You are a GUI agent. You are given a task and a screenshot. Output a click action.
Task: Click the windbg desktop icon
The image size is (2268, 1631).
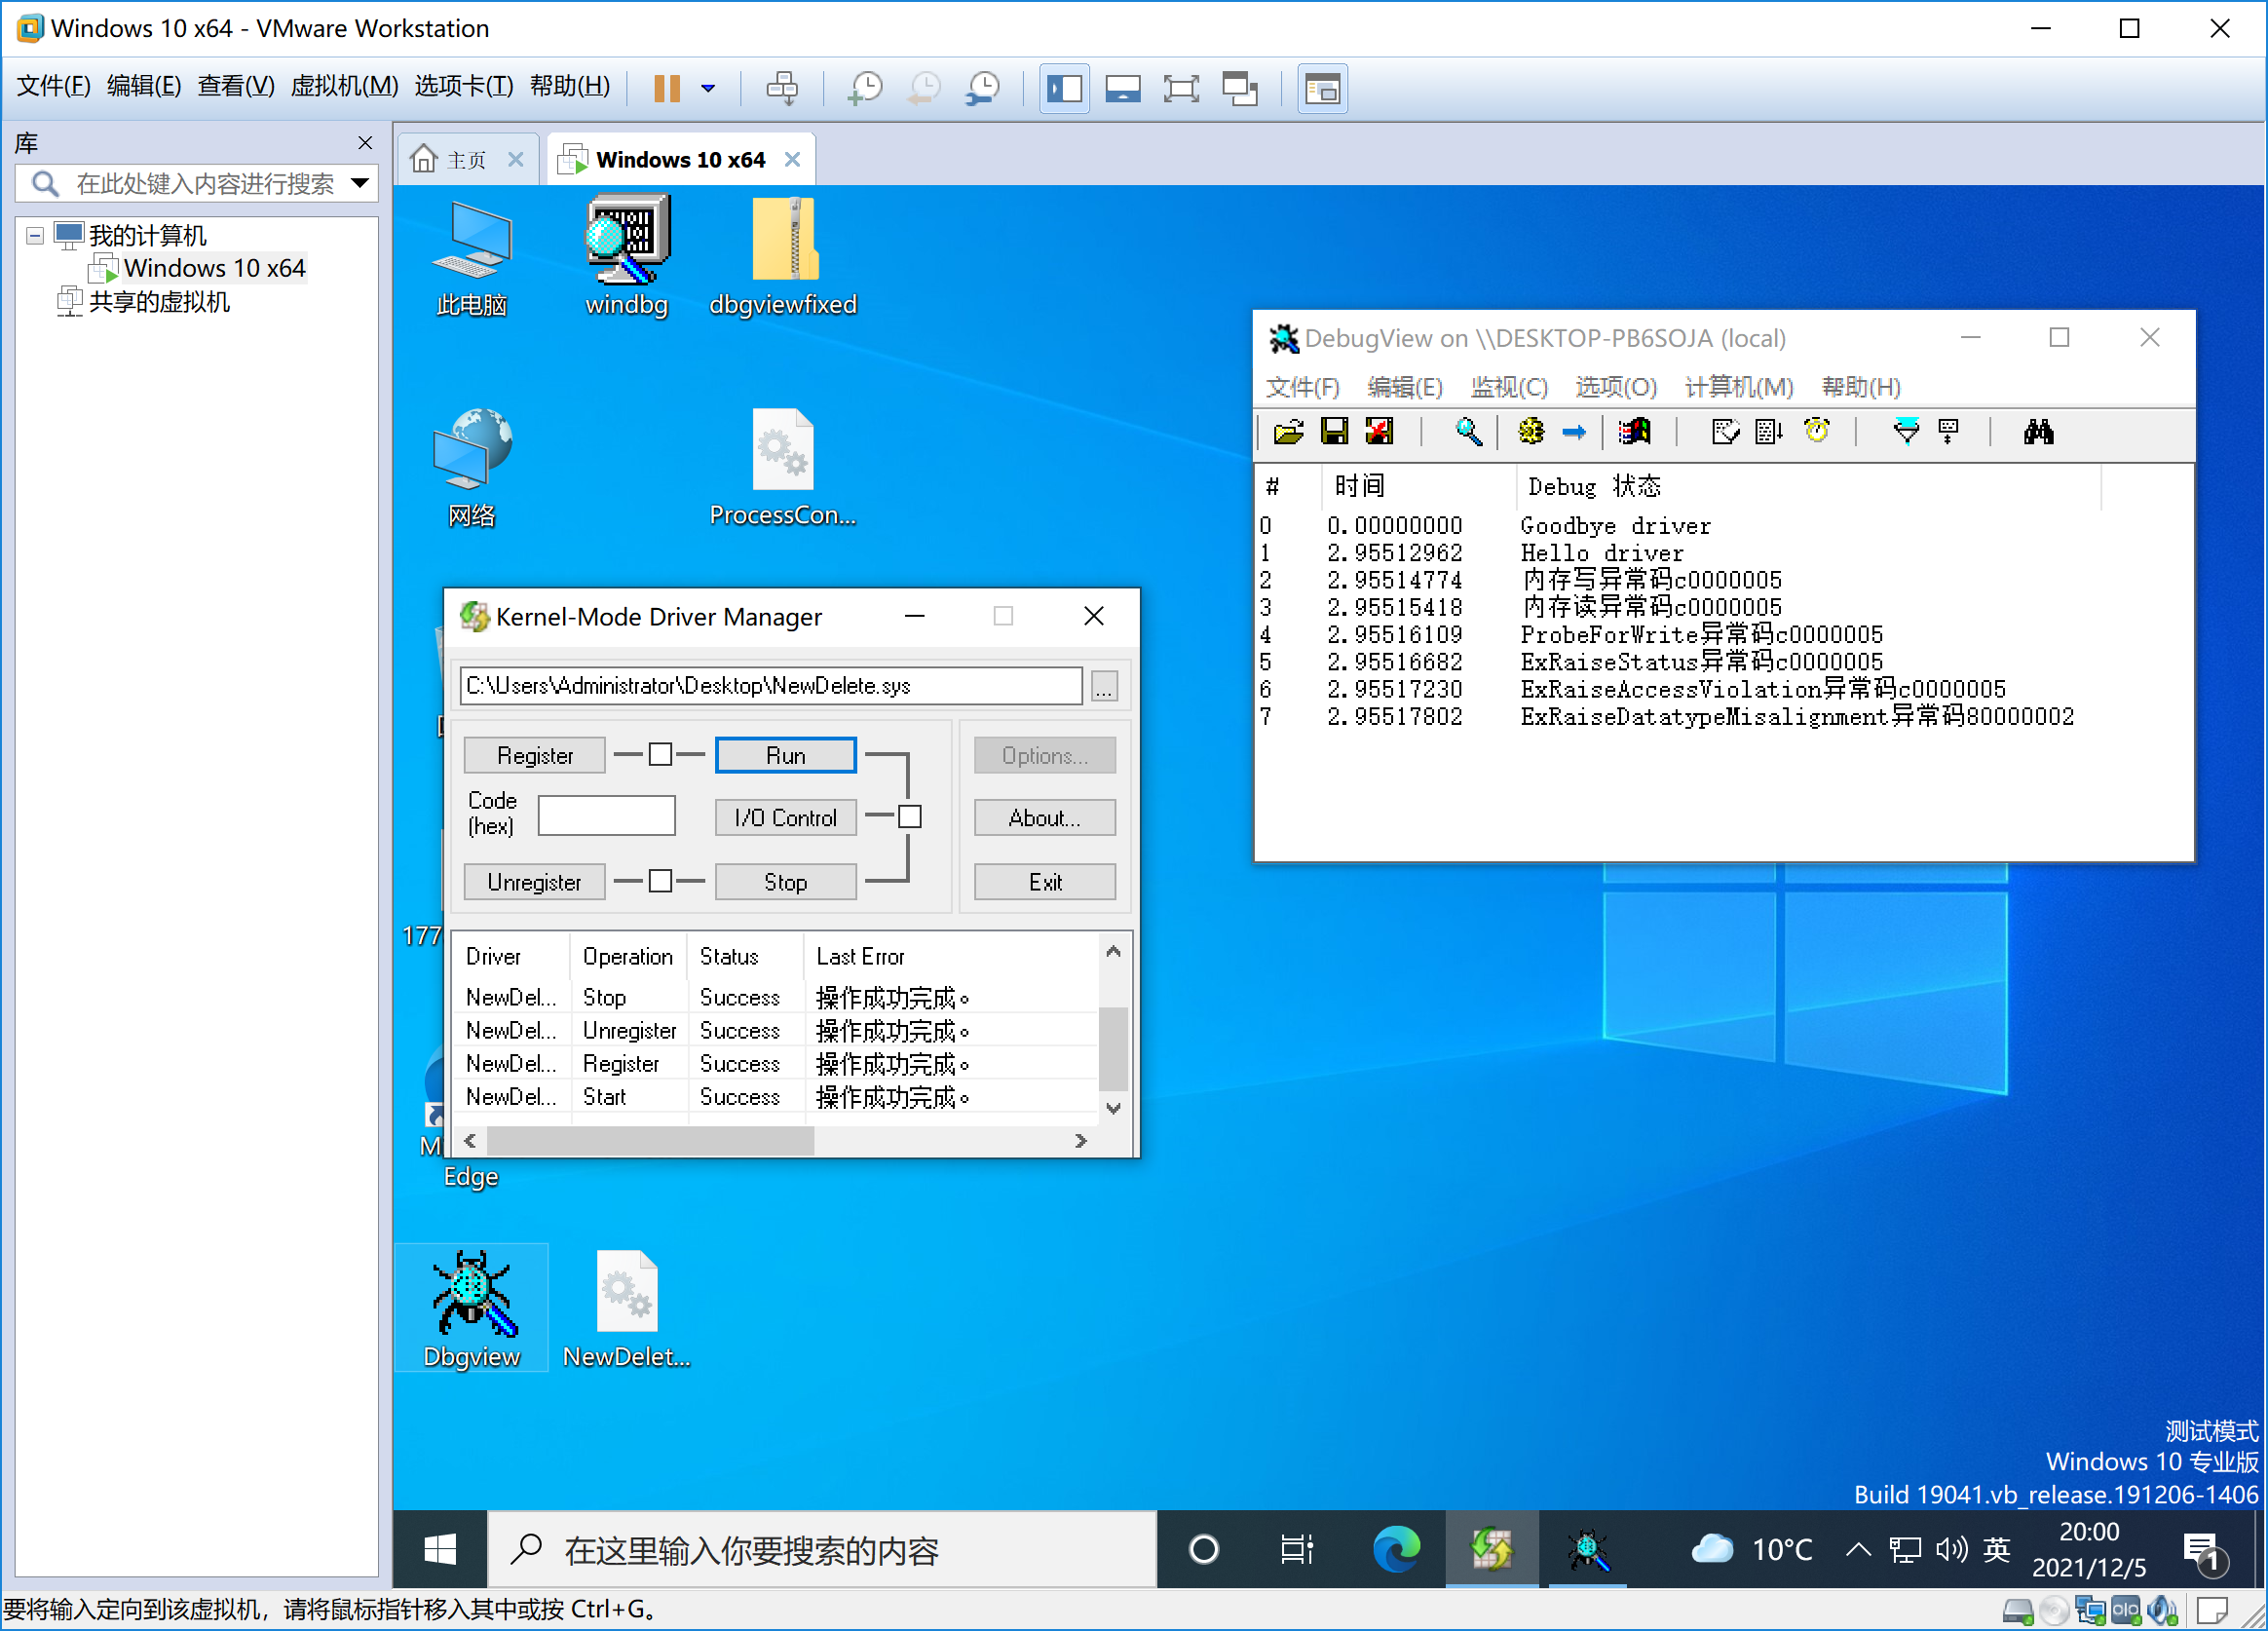coord(627,256)
